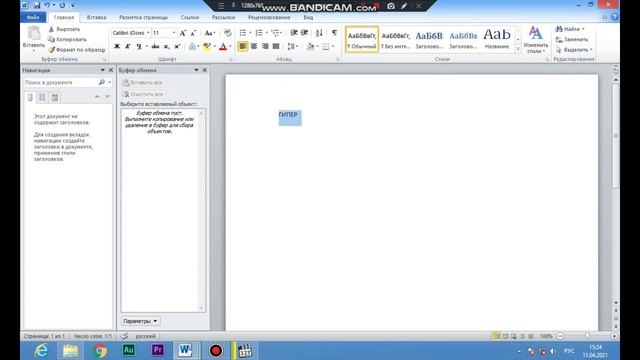Viewport: 640px width, 360px height.
Task: Copy the selected text
Action: click(67, 40)
